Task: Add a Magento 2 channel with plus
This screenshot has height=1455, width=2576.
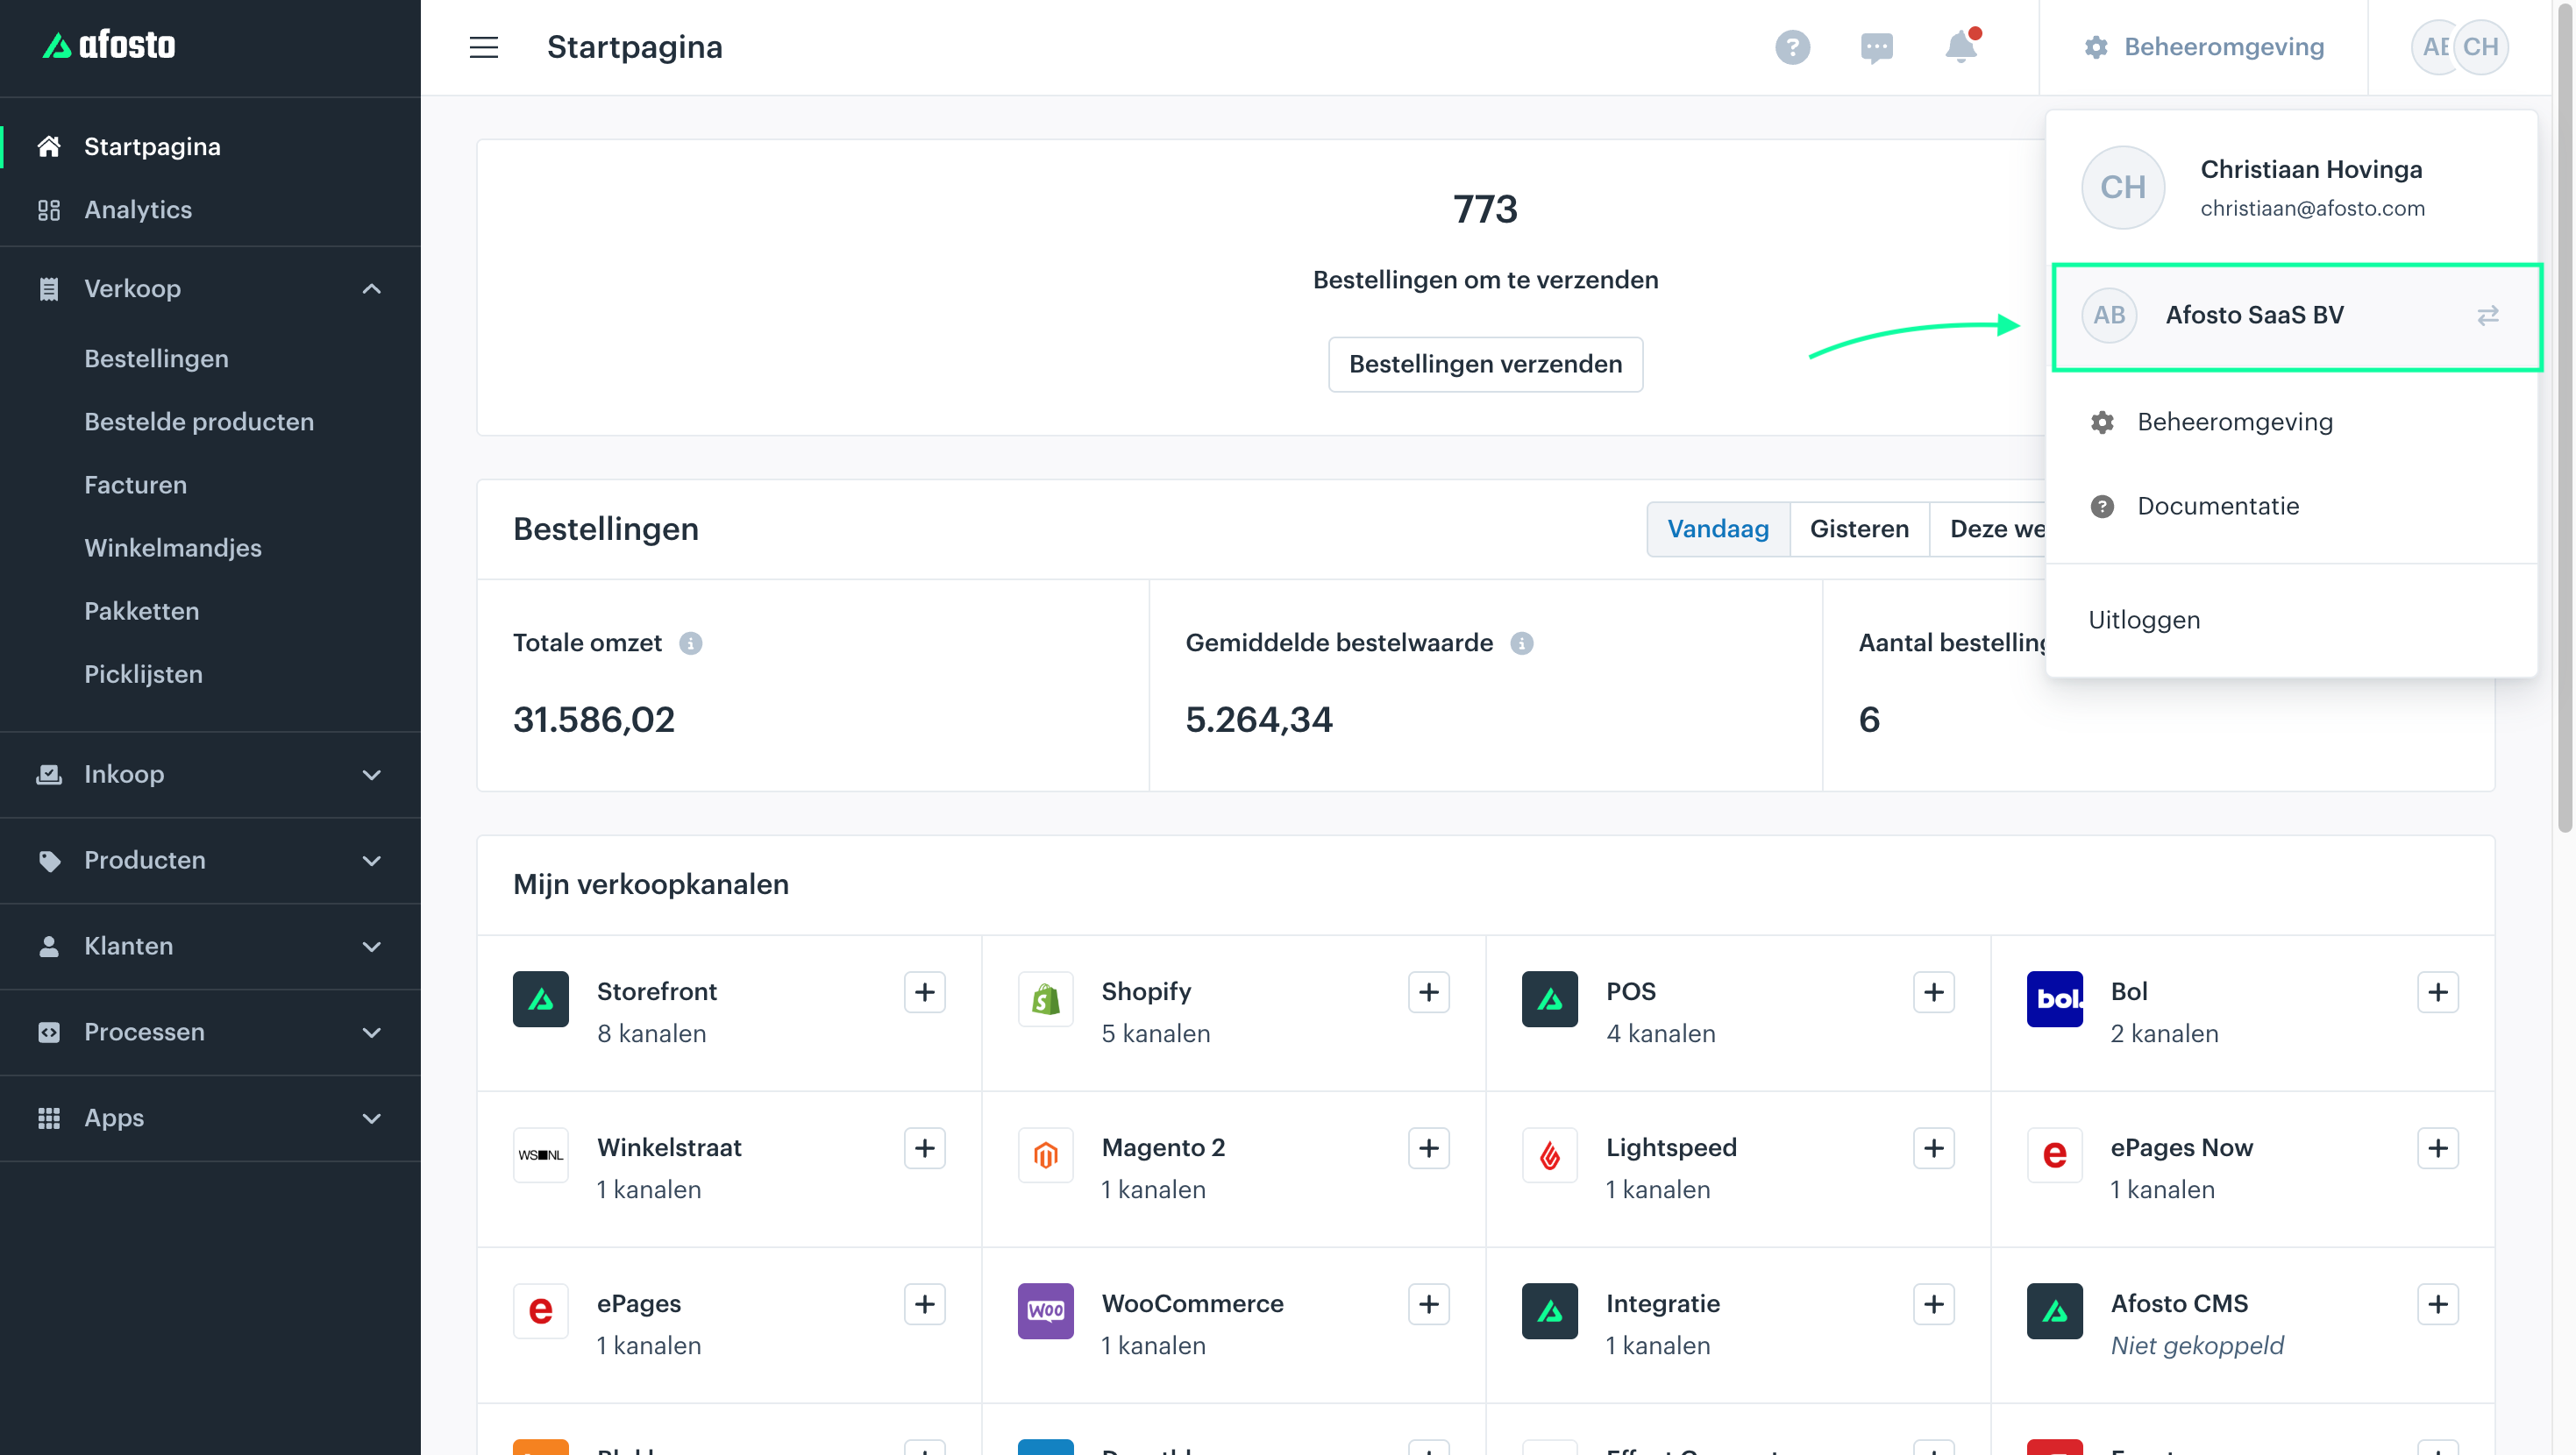Action: click(x=1428, y=1148)
